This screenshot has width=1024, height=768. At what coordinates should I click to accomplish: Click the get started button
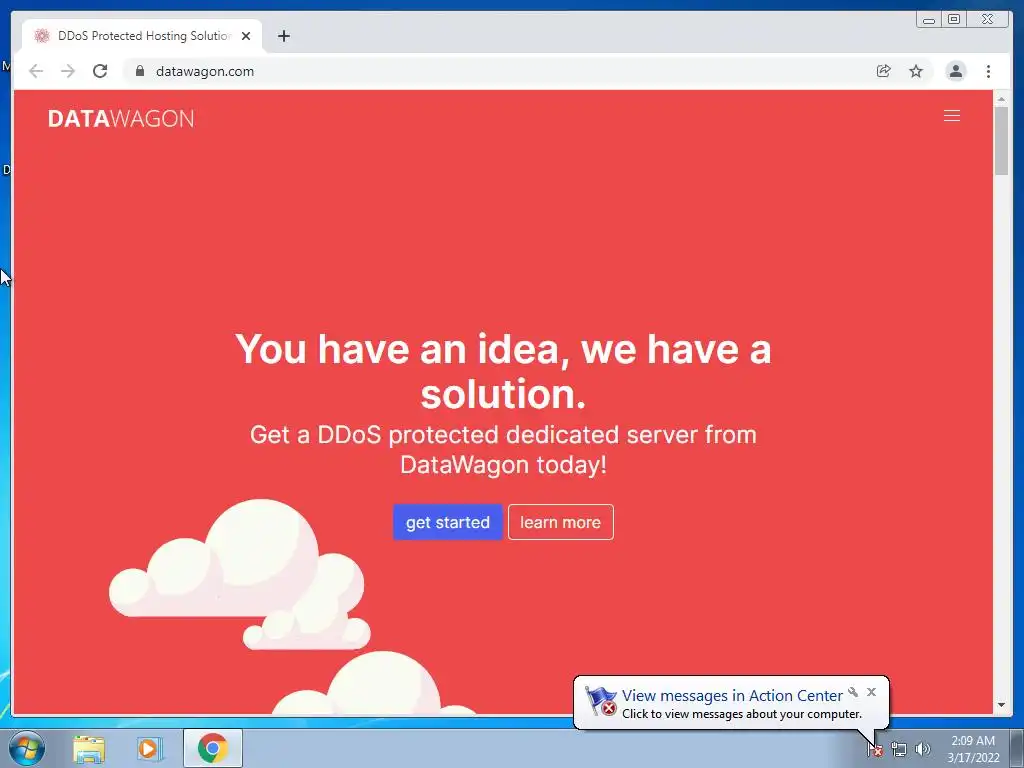[x=447, y=522]
